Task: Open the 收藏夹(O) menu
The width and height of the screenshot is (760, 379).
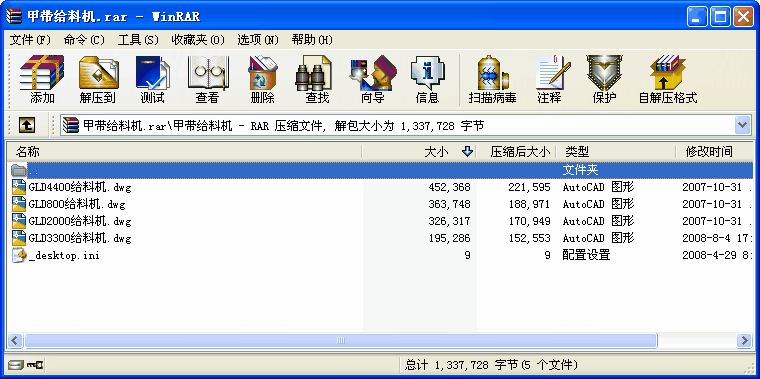Action: pyautogui.click(x=198, y=40)
